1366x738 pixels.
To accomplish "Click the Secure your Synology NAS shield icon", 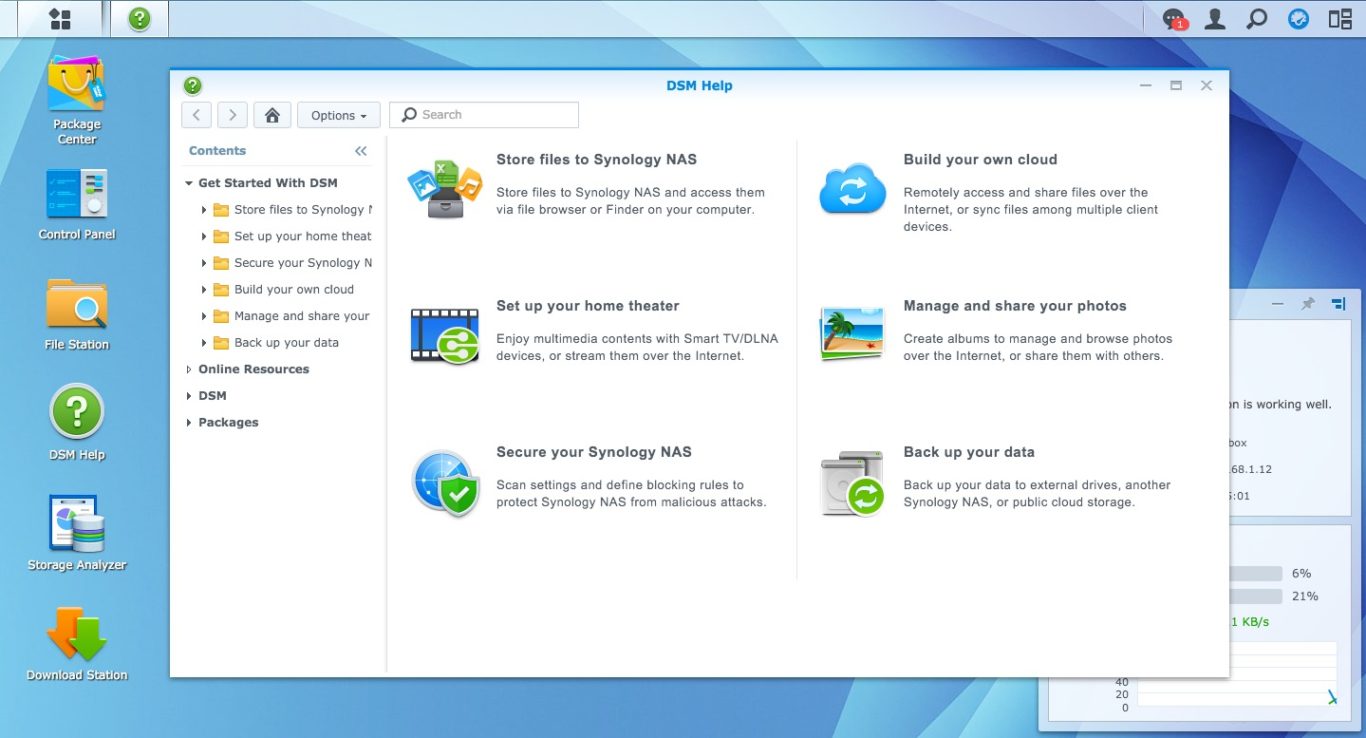I will [x=445, y=483].
